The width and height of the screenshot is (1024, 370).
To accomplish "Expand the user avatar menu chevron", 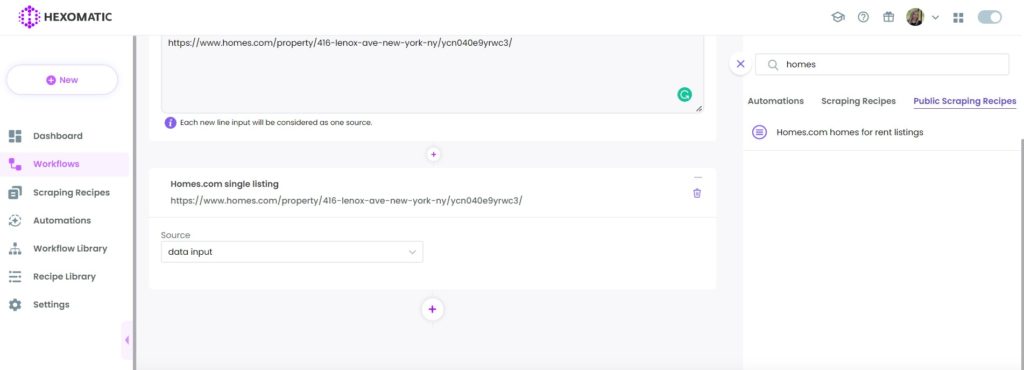I will pos(935,18).
